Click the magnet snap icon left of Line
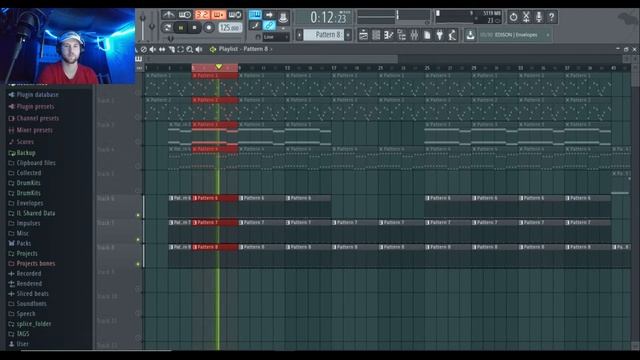 point(258,37)
